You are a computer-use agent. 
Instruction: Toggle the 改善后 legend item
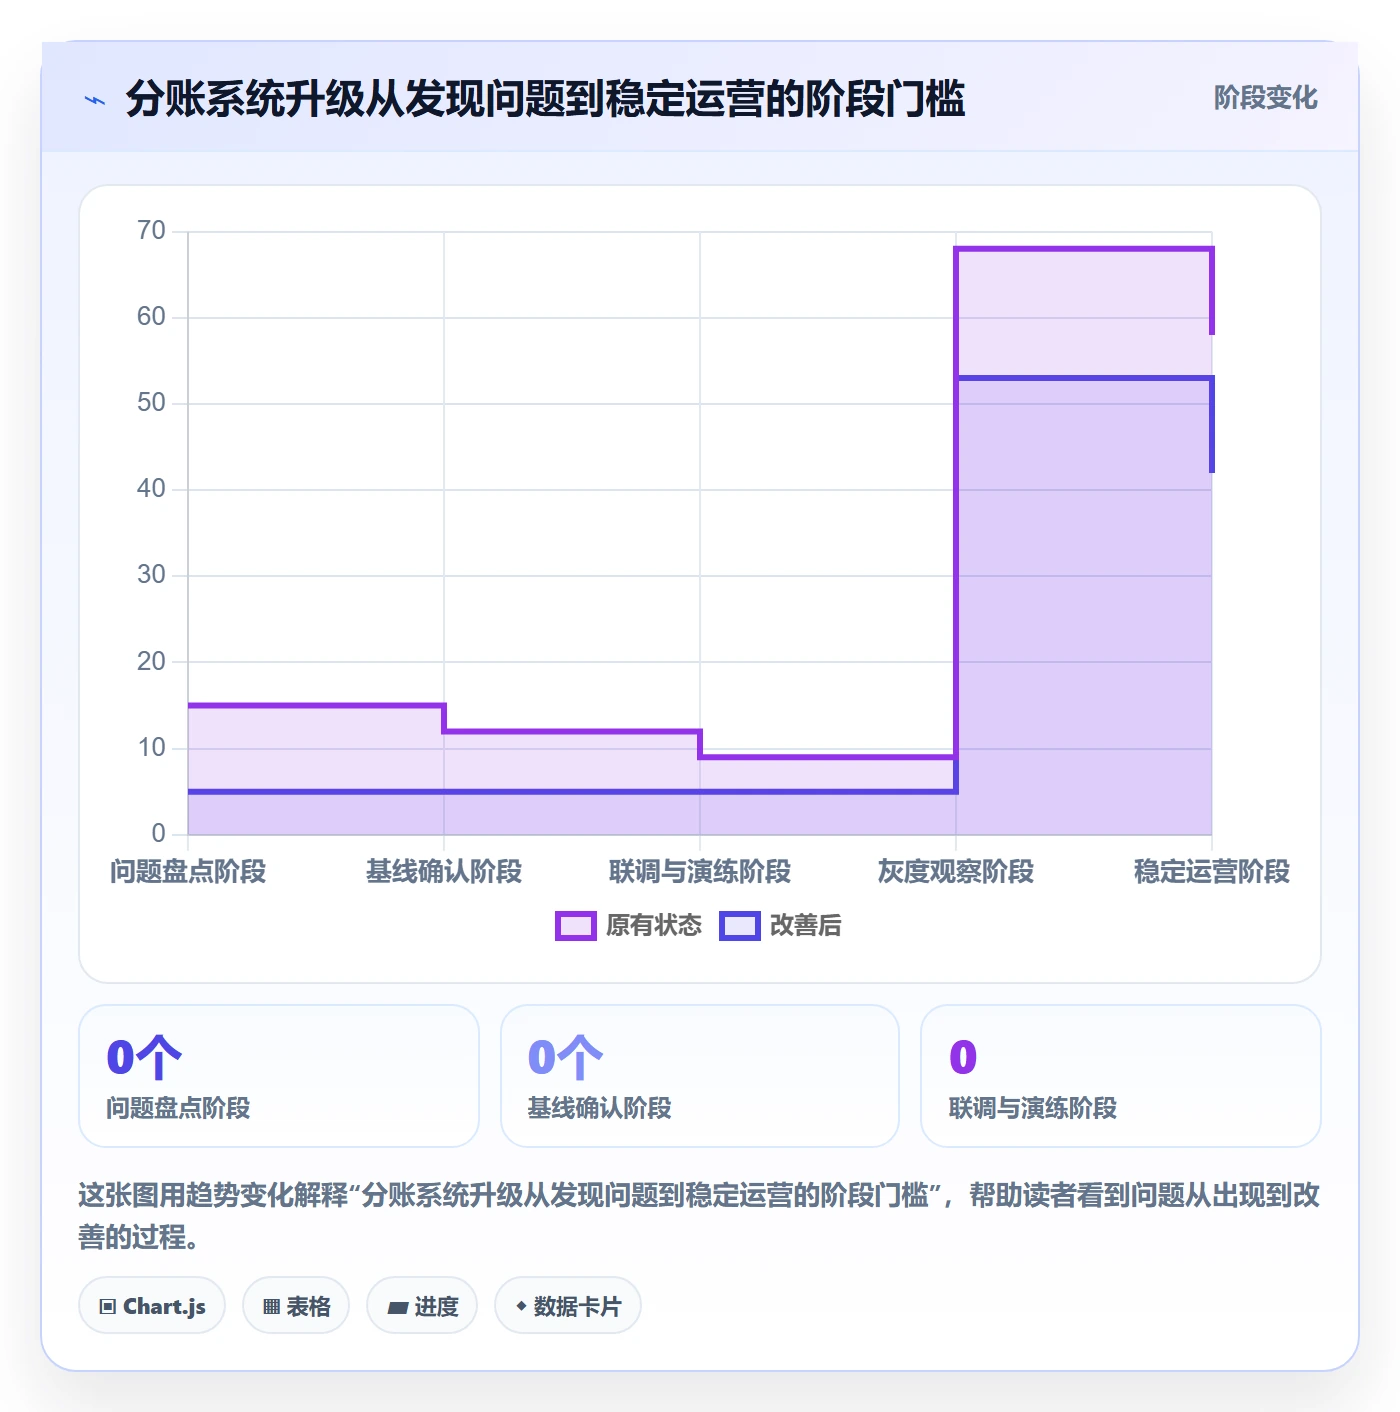(781, 925)
